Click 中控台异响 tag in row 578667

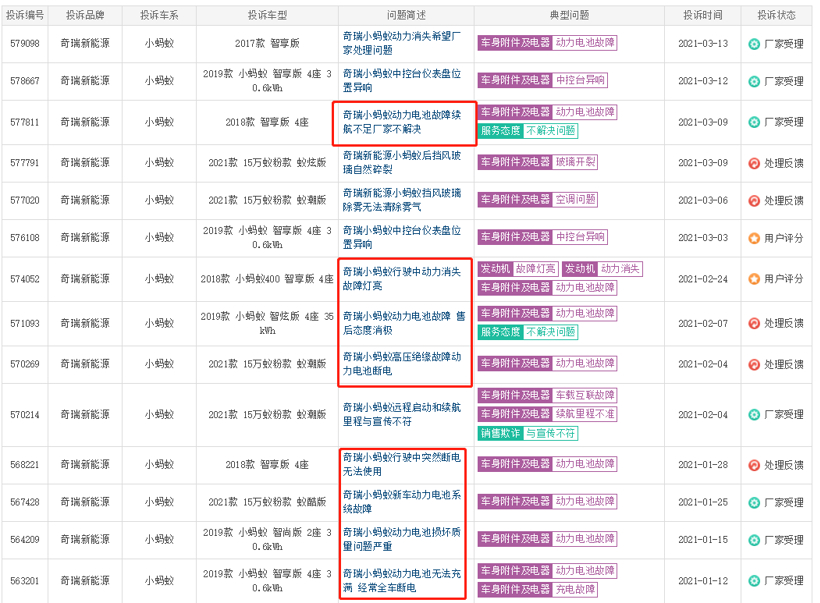point(580,80)
